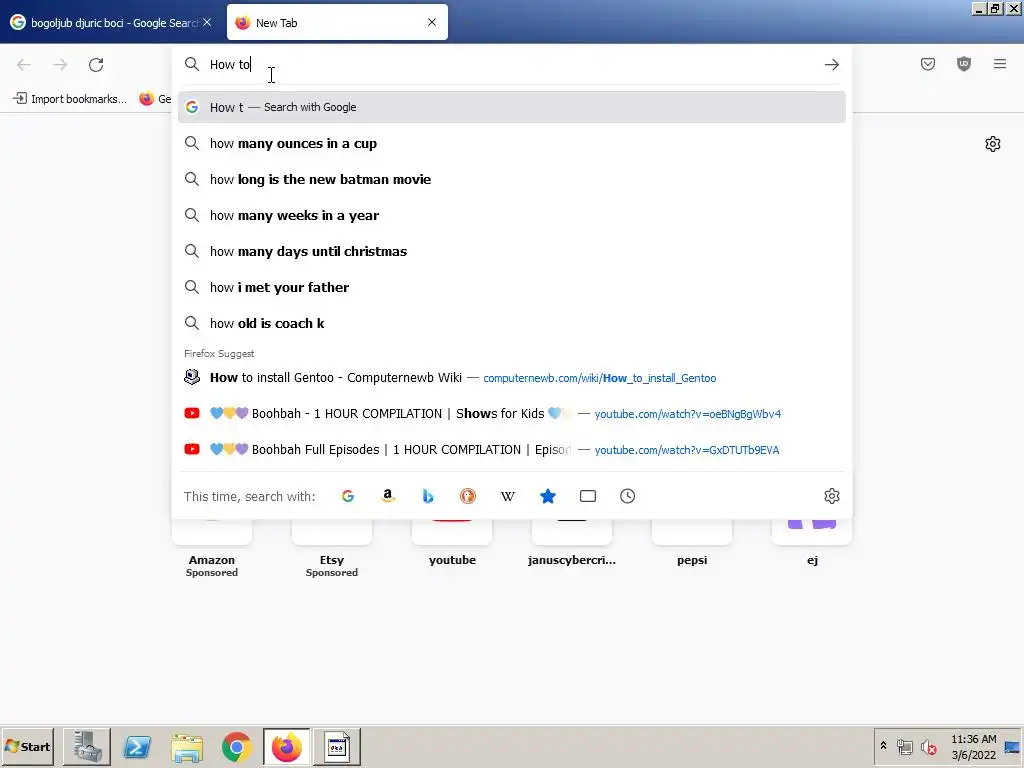
Task: Open the ej shortcut tile
Action: point(812,543)
